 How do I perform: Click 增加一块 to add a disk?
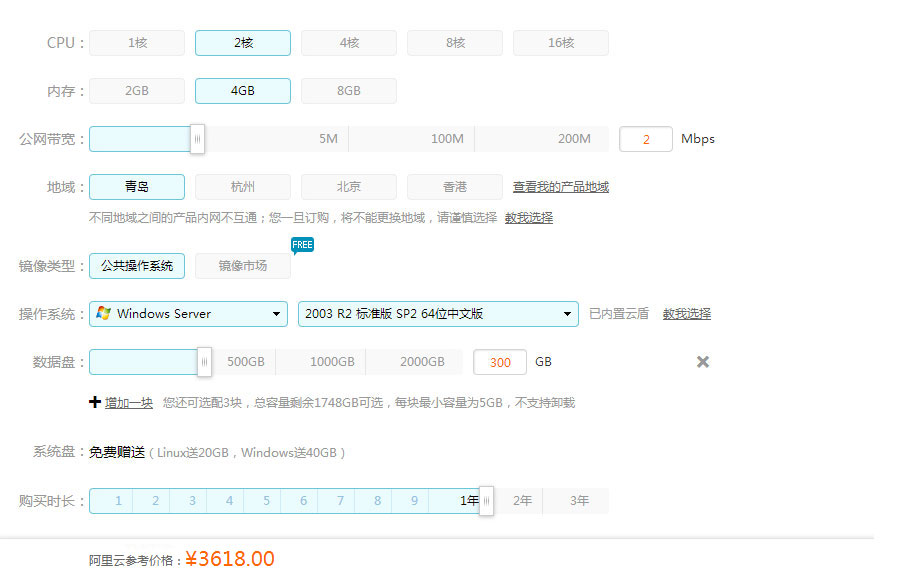pyautogui.click(x=129, y=403)
